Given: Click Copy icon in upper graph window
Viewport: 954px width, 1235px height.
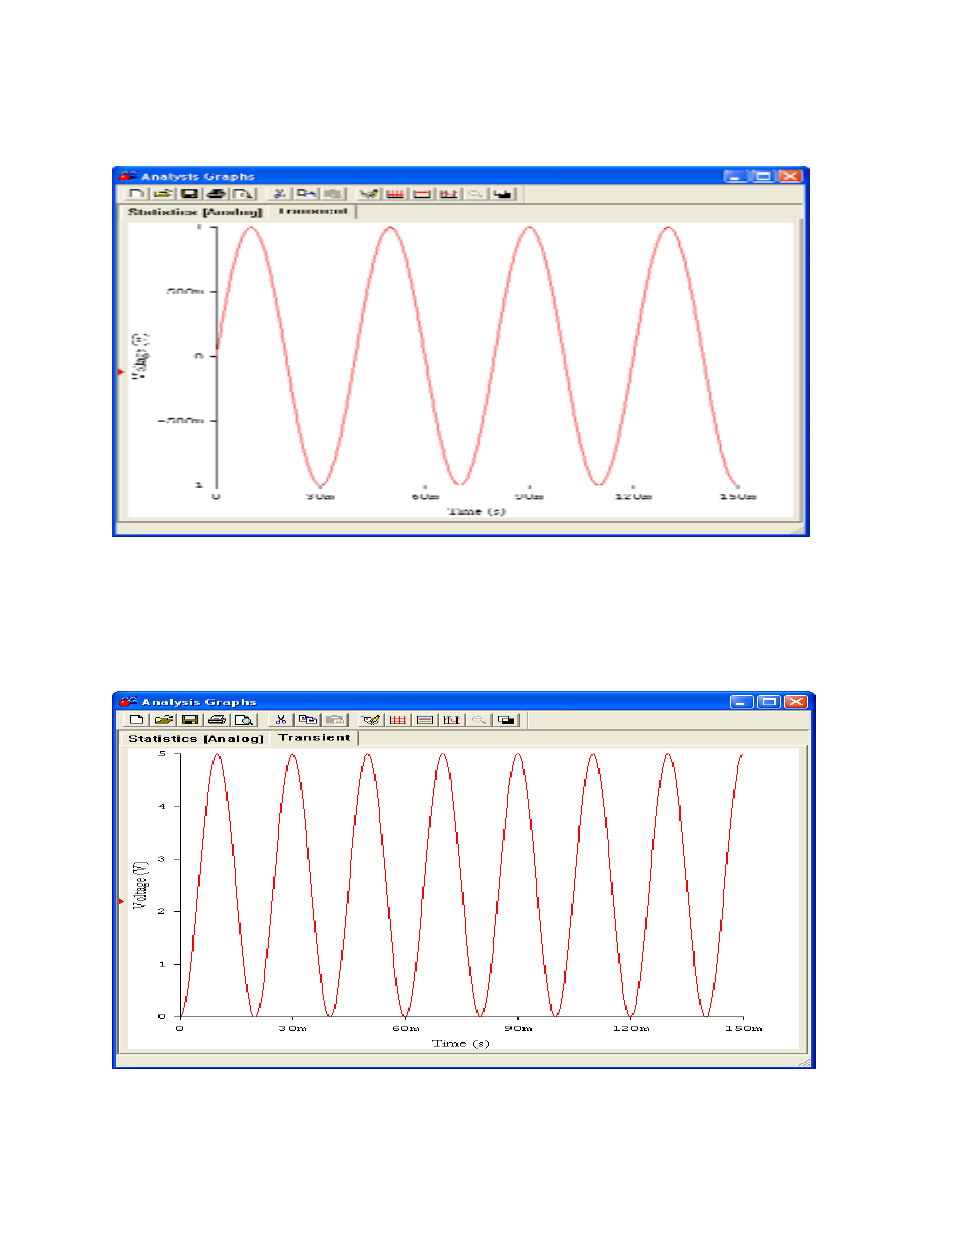Looking at the screenshot, I should tap(306, 194).
